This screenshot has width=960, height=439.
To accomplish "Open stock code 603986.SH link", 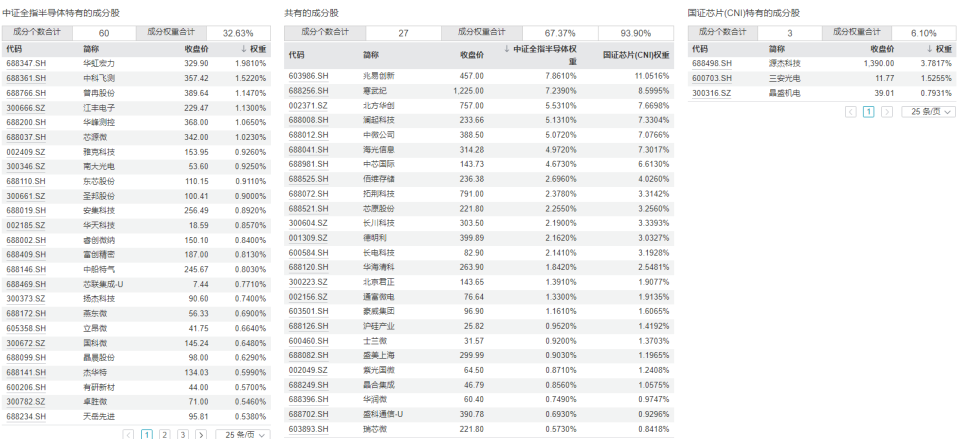I will point(309,76).
